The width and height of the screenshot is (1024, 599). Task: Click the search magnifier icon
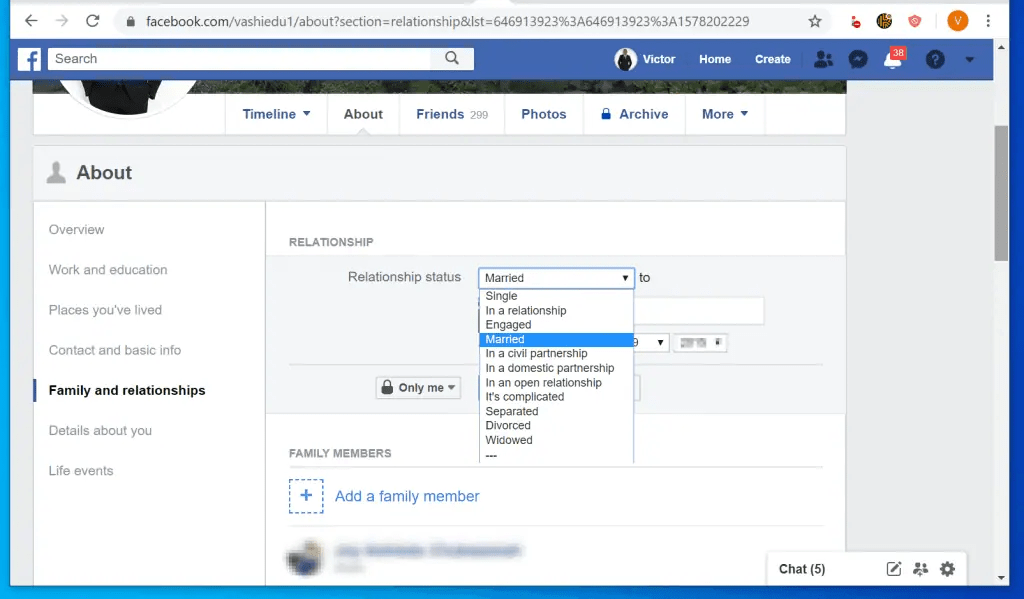pyautogui.click(x=453, y=59)
